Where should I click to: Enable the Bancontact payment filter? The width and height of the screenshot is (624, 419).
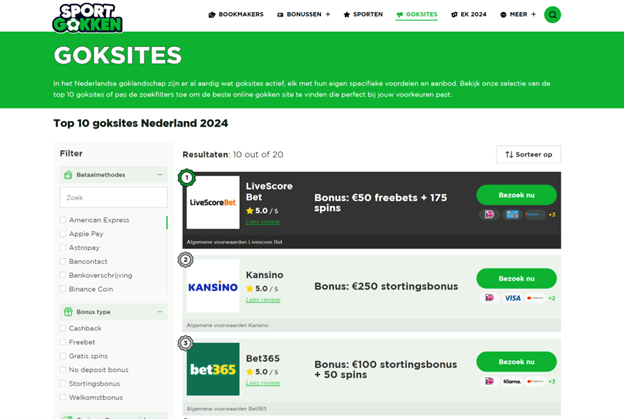coord(63,261)
